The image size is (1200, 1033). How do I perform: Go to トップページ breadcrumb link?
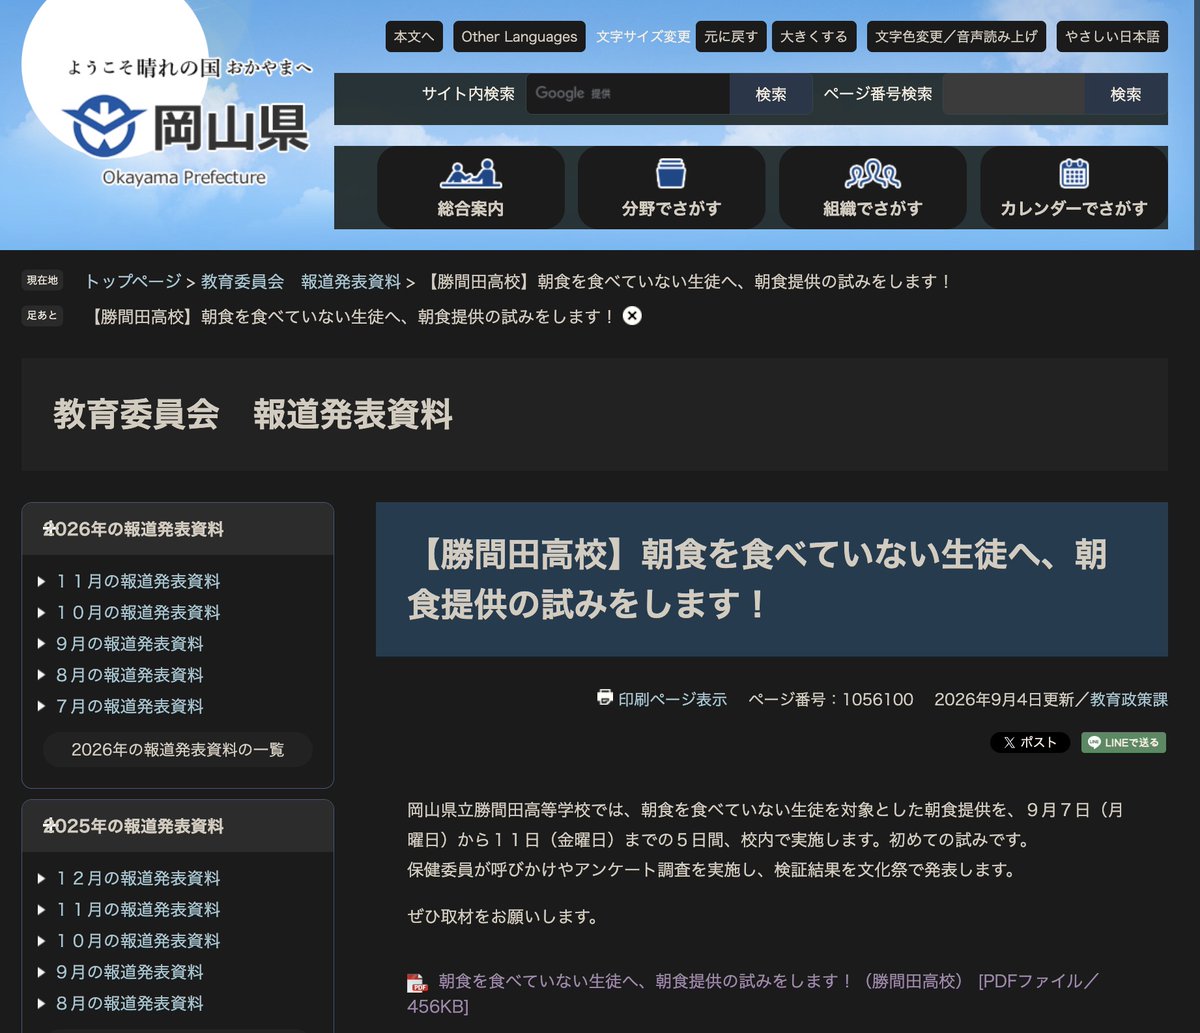click(x=133, y=282)
